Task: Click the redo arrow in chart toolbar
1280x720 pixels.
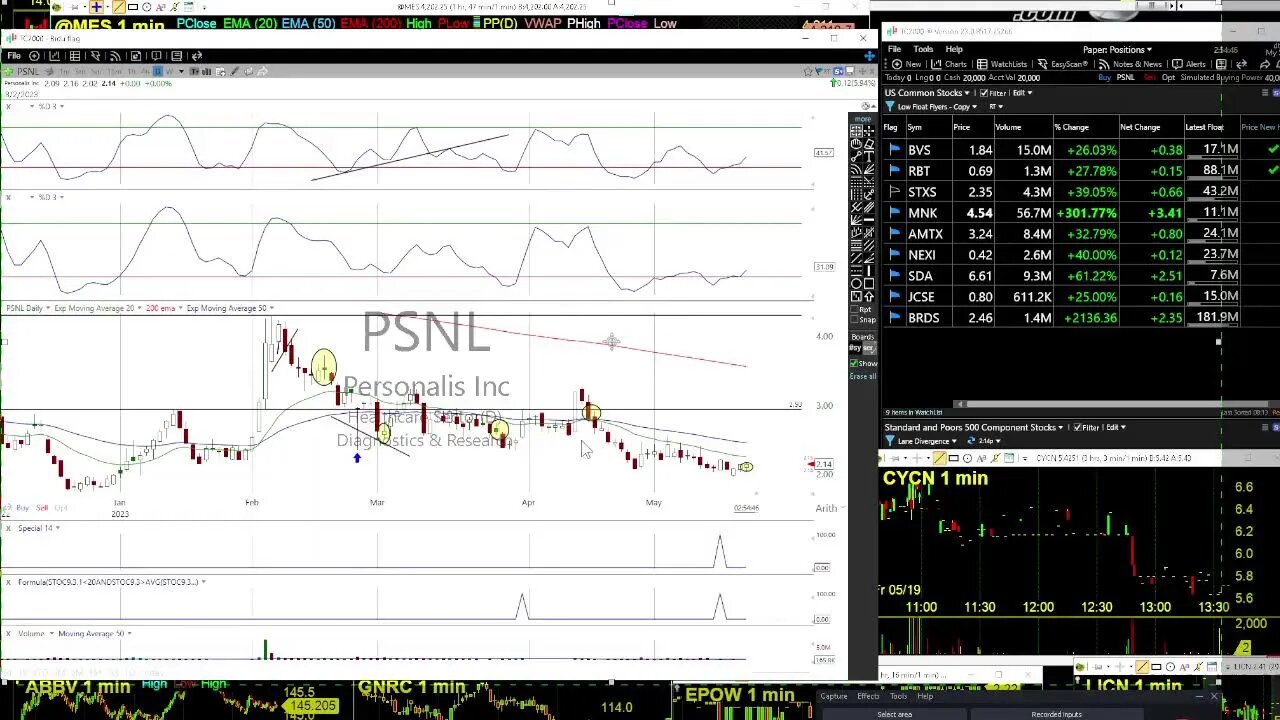Action: click(262, 72)
